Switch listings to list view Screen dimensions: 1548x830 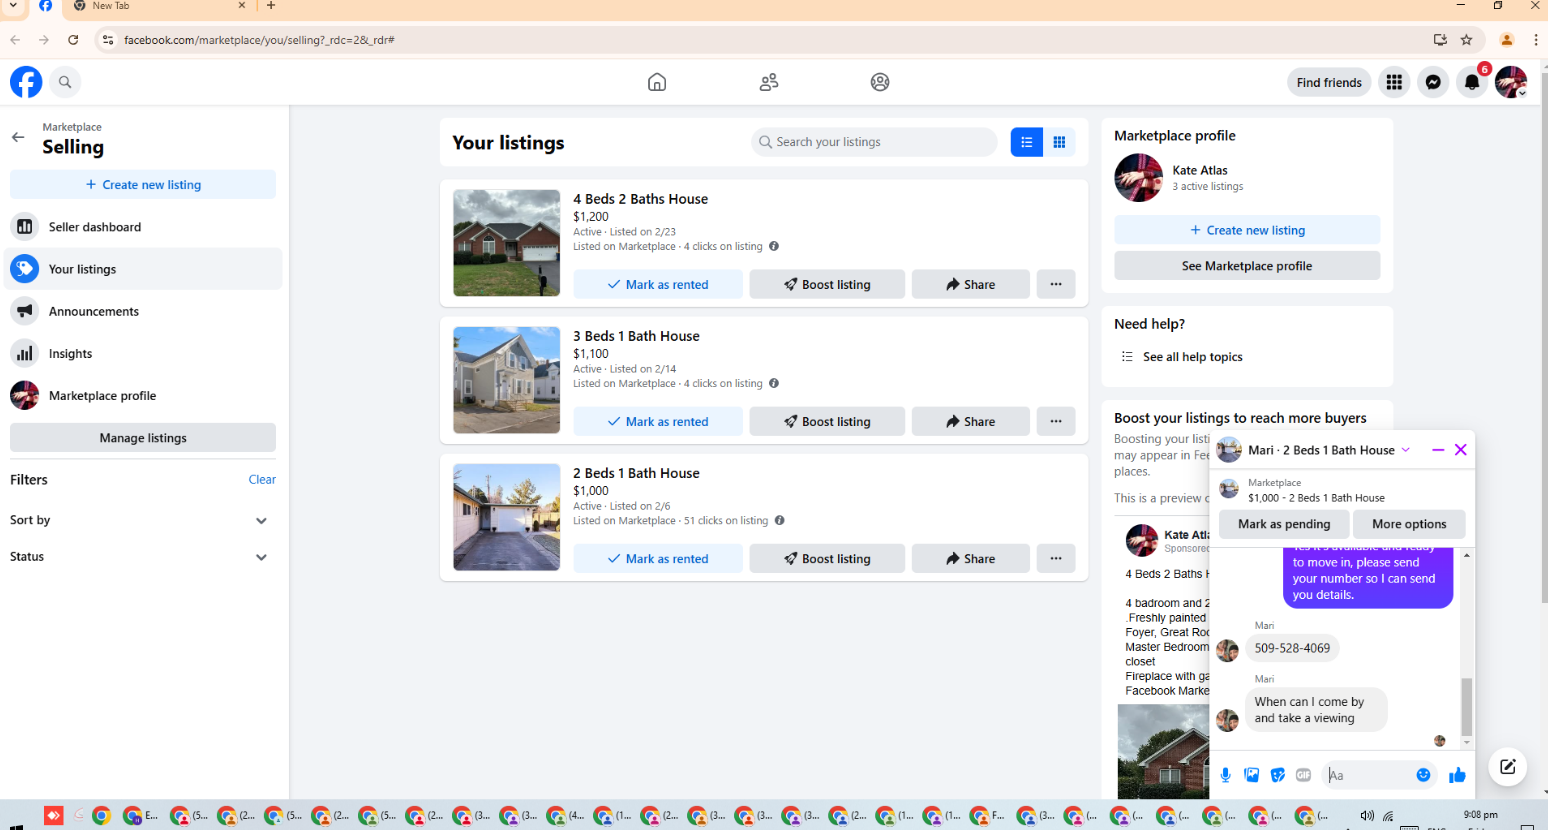click(1027, 142)
